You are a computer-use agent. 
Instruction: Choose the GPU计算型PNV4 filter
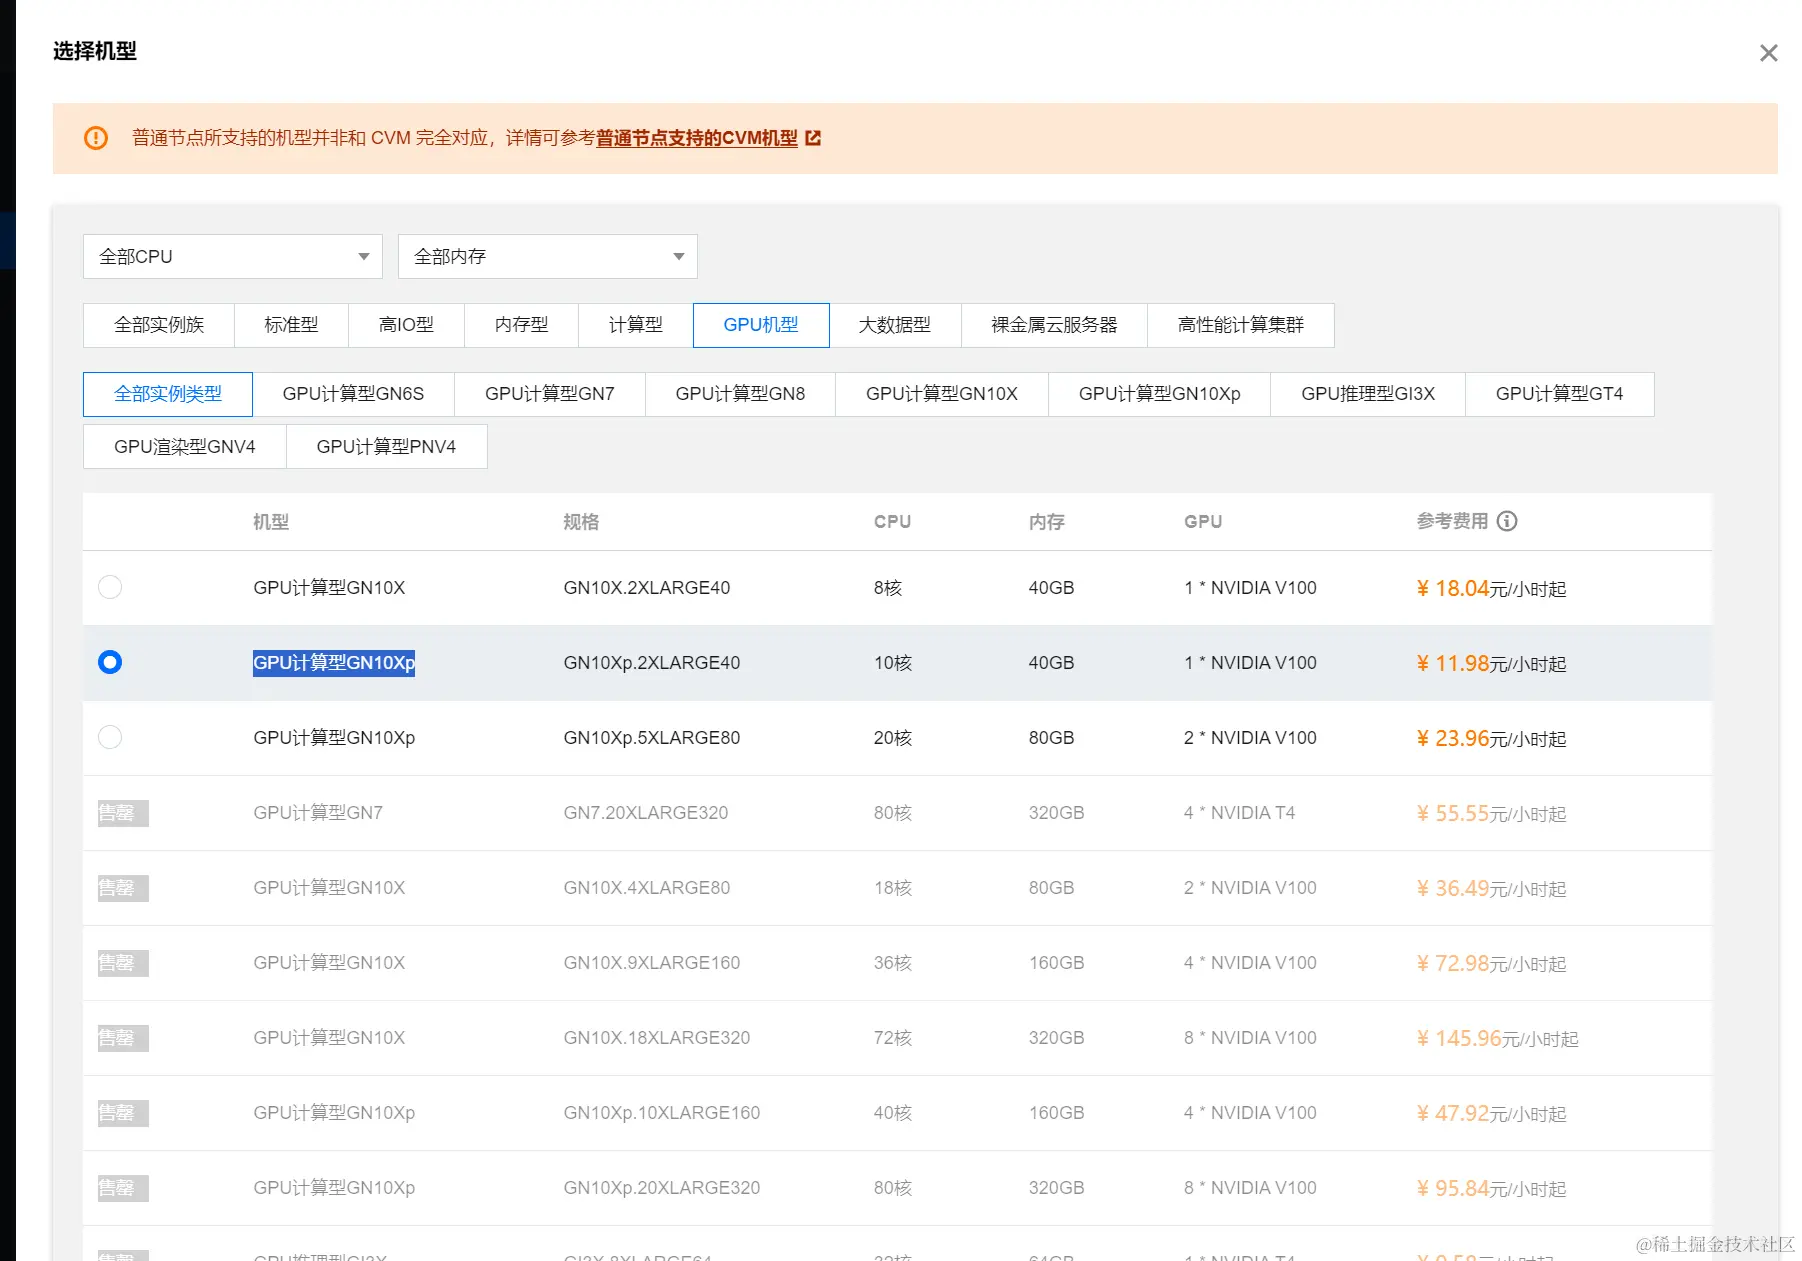click(386, 447)
